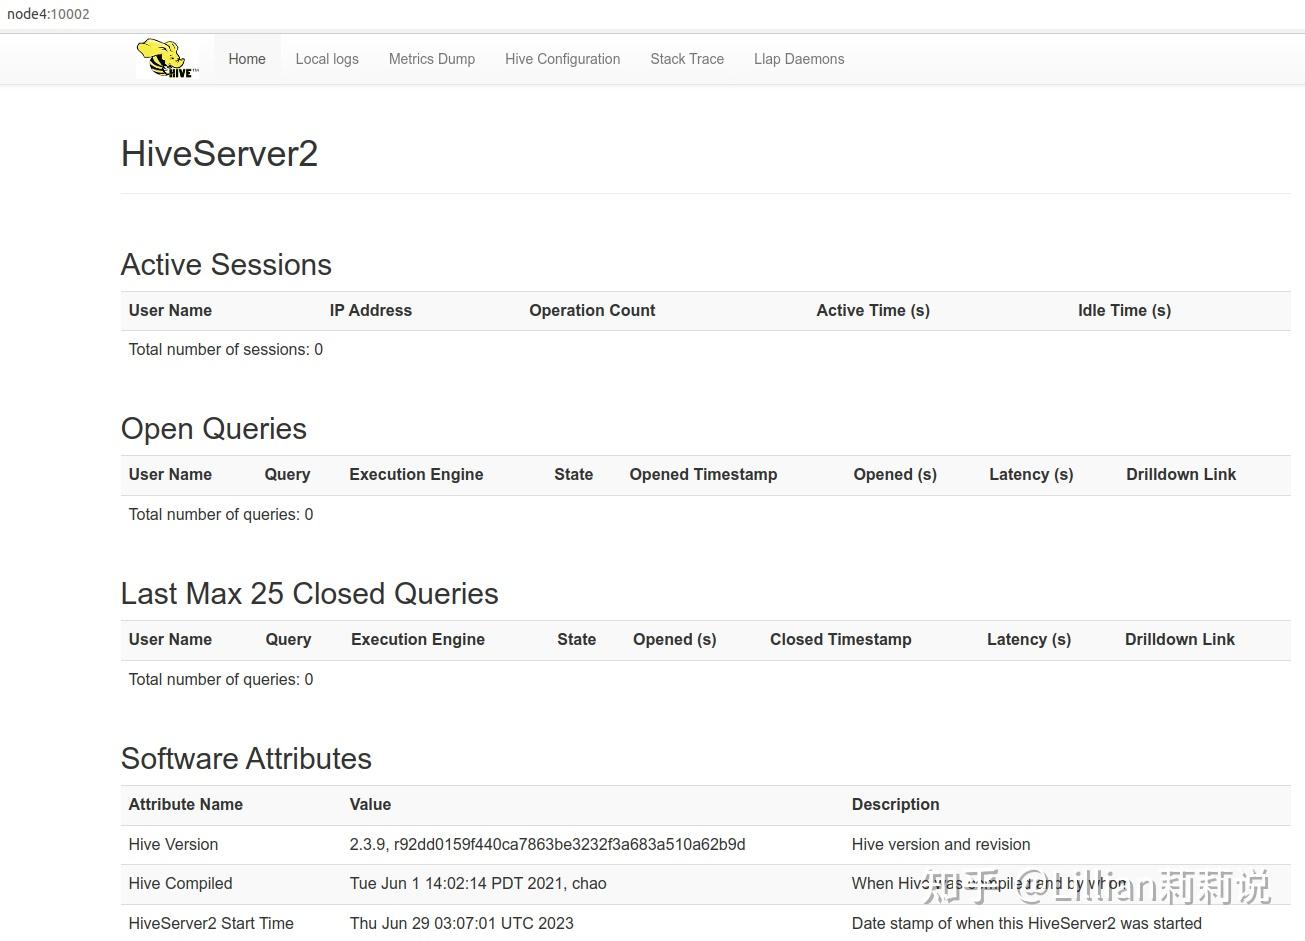Click the Open Queries section heading

(214, 429)
